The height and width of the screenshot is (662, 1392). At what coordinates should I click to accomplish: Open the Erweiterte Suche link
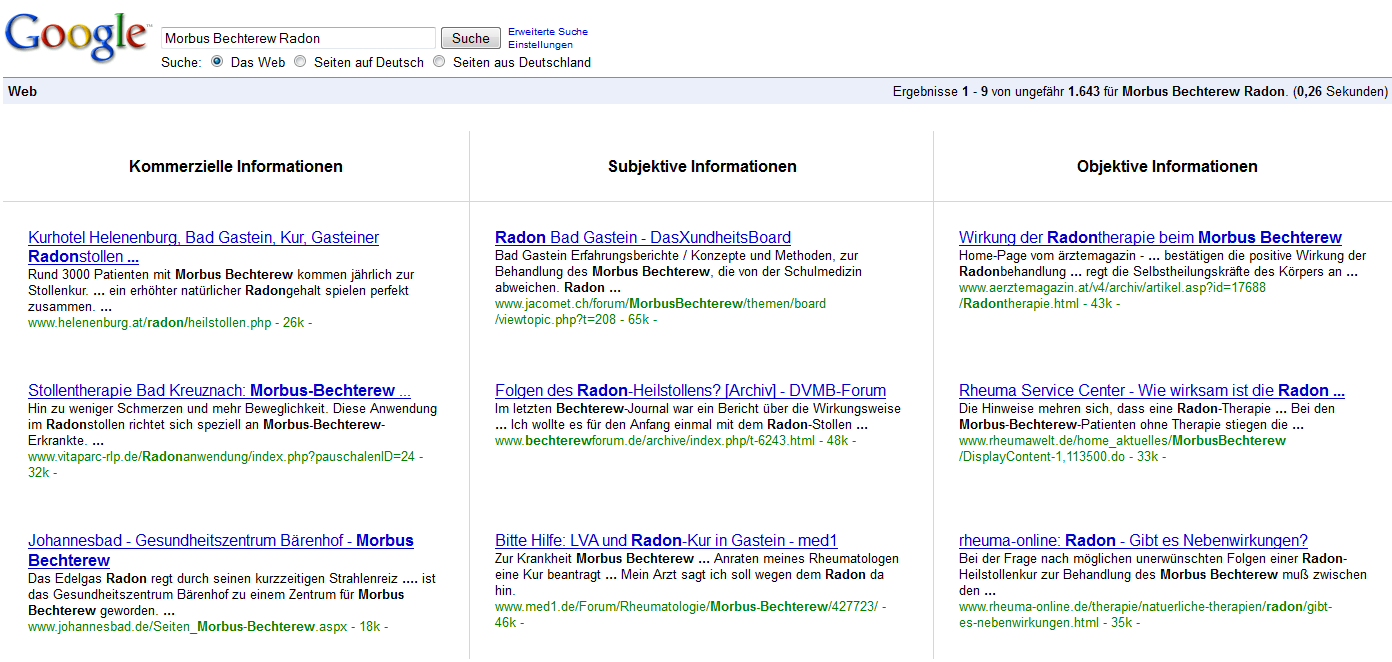(x=548, y=32)
